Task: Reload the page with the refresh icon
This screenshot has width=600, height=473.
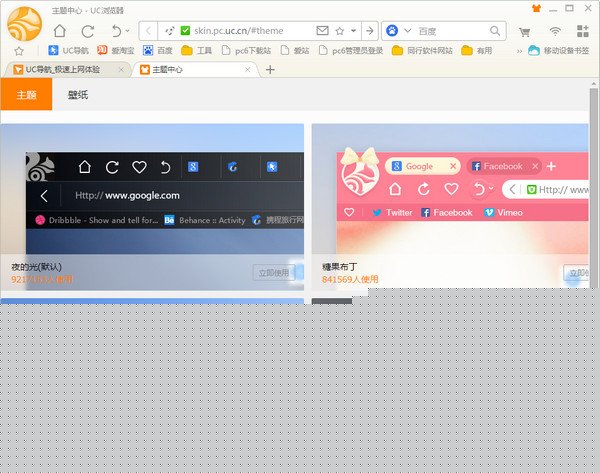Action: click(88, 31)
